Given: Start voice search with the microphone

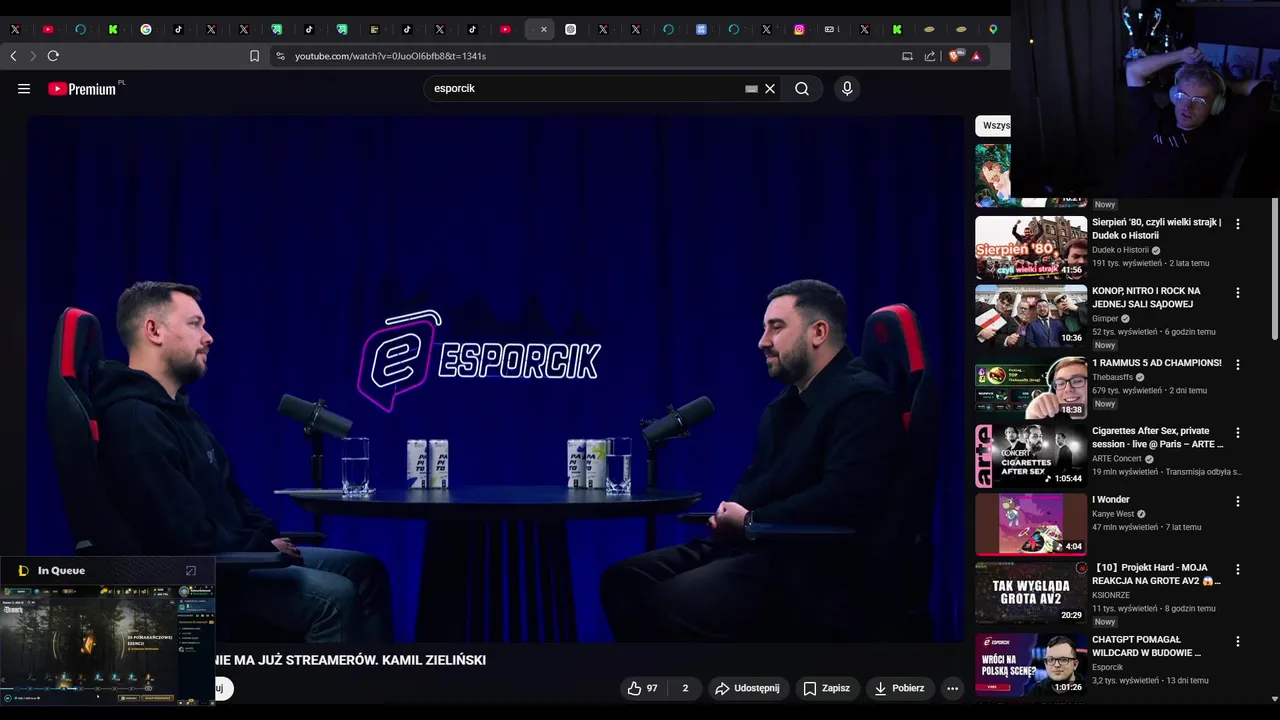Looking at the screenshot, I should click(x=847, y=89).
